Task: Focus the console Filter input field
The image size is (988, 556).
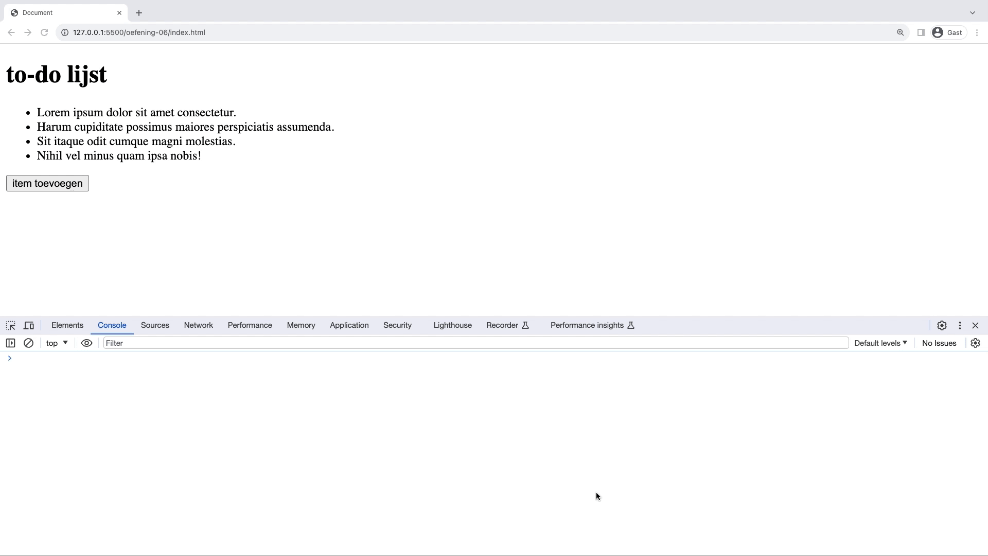Action: [475, 343]
